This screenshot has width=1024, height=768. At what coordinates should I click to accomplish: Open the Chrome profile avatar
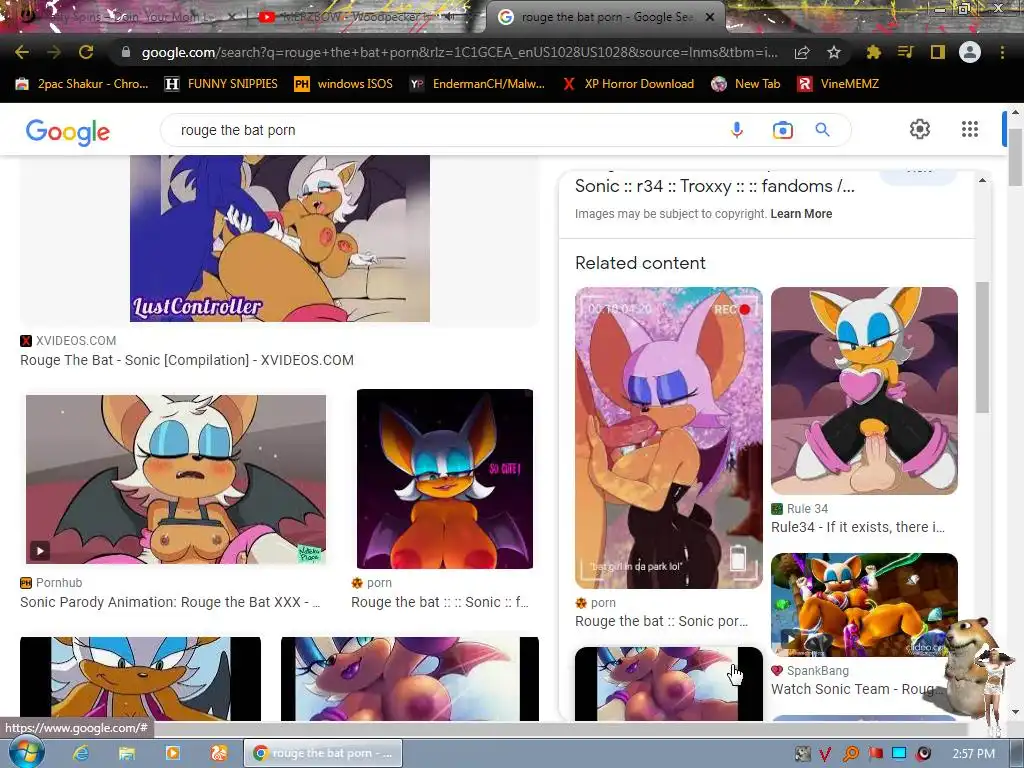[969, 52]
